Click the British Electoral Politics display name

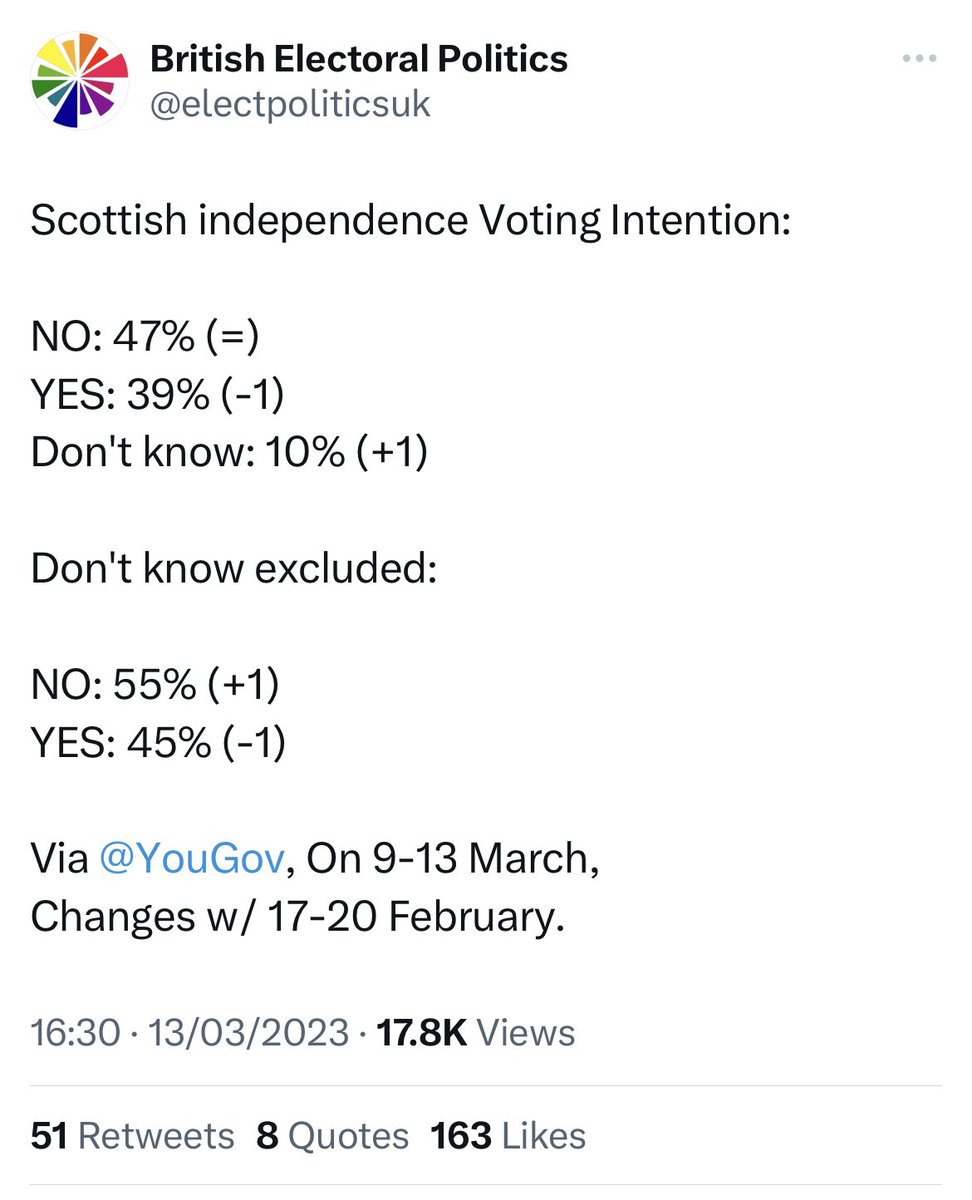coord(358,60)
